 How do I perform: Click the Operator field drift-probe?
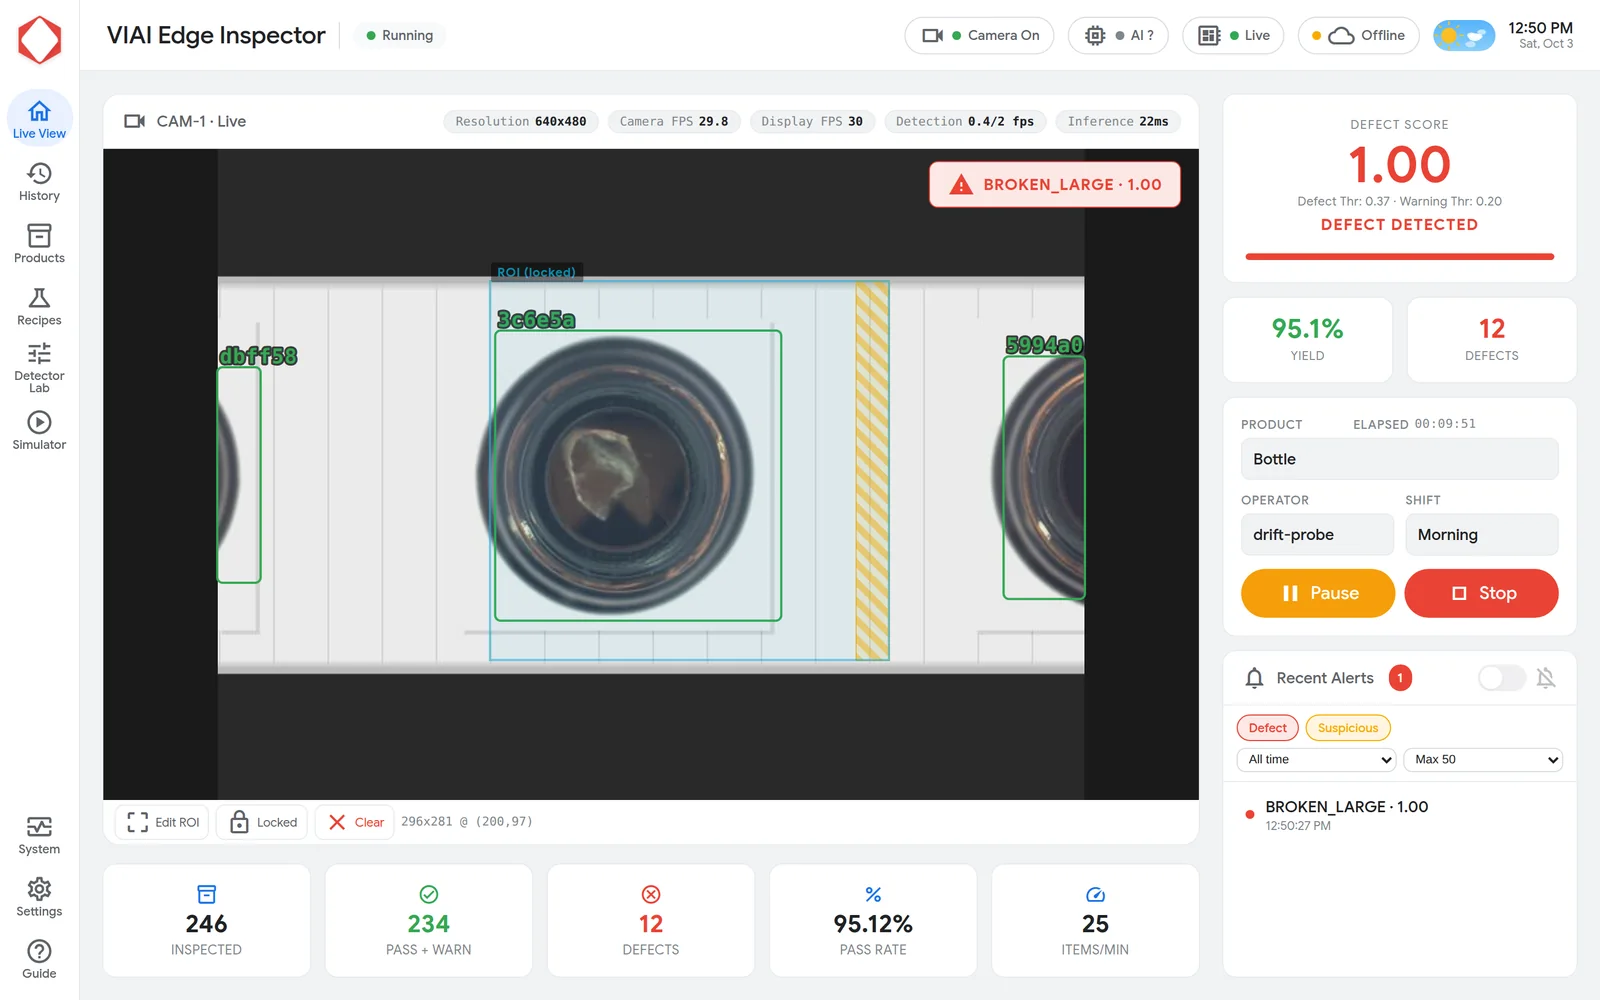tap(1317, 535)
